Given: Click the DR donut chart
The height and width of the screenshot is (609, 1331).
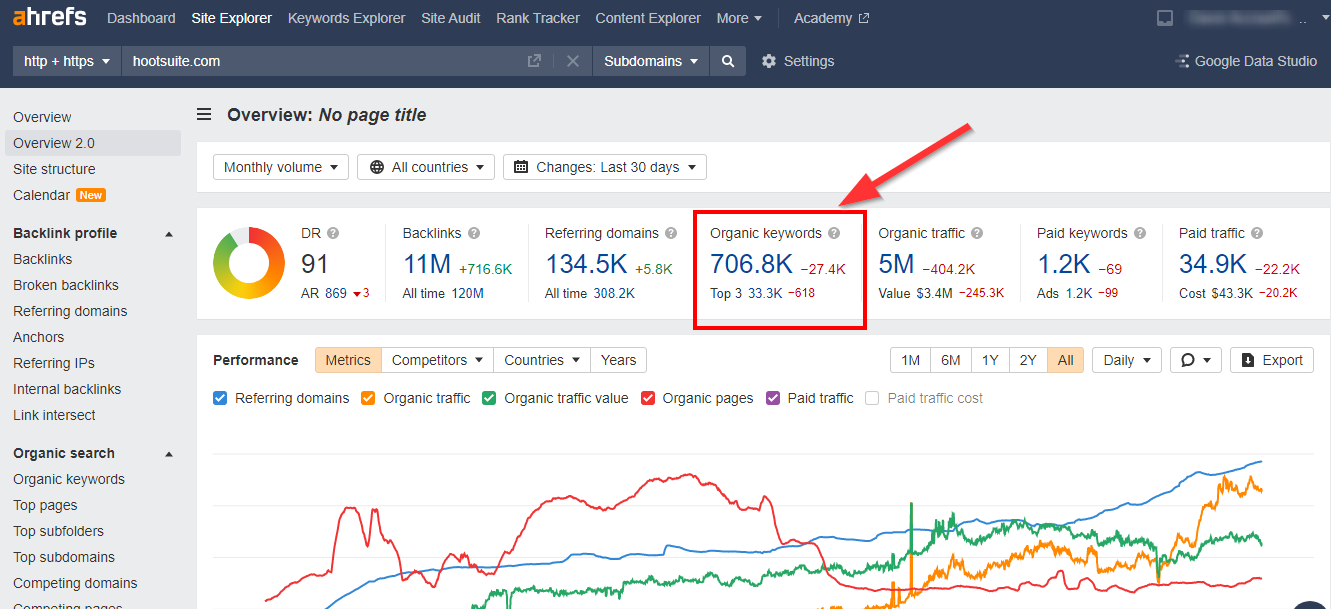Looking at the screenshot, I should [x=250, y=263].
